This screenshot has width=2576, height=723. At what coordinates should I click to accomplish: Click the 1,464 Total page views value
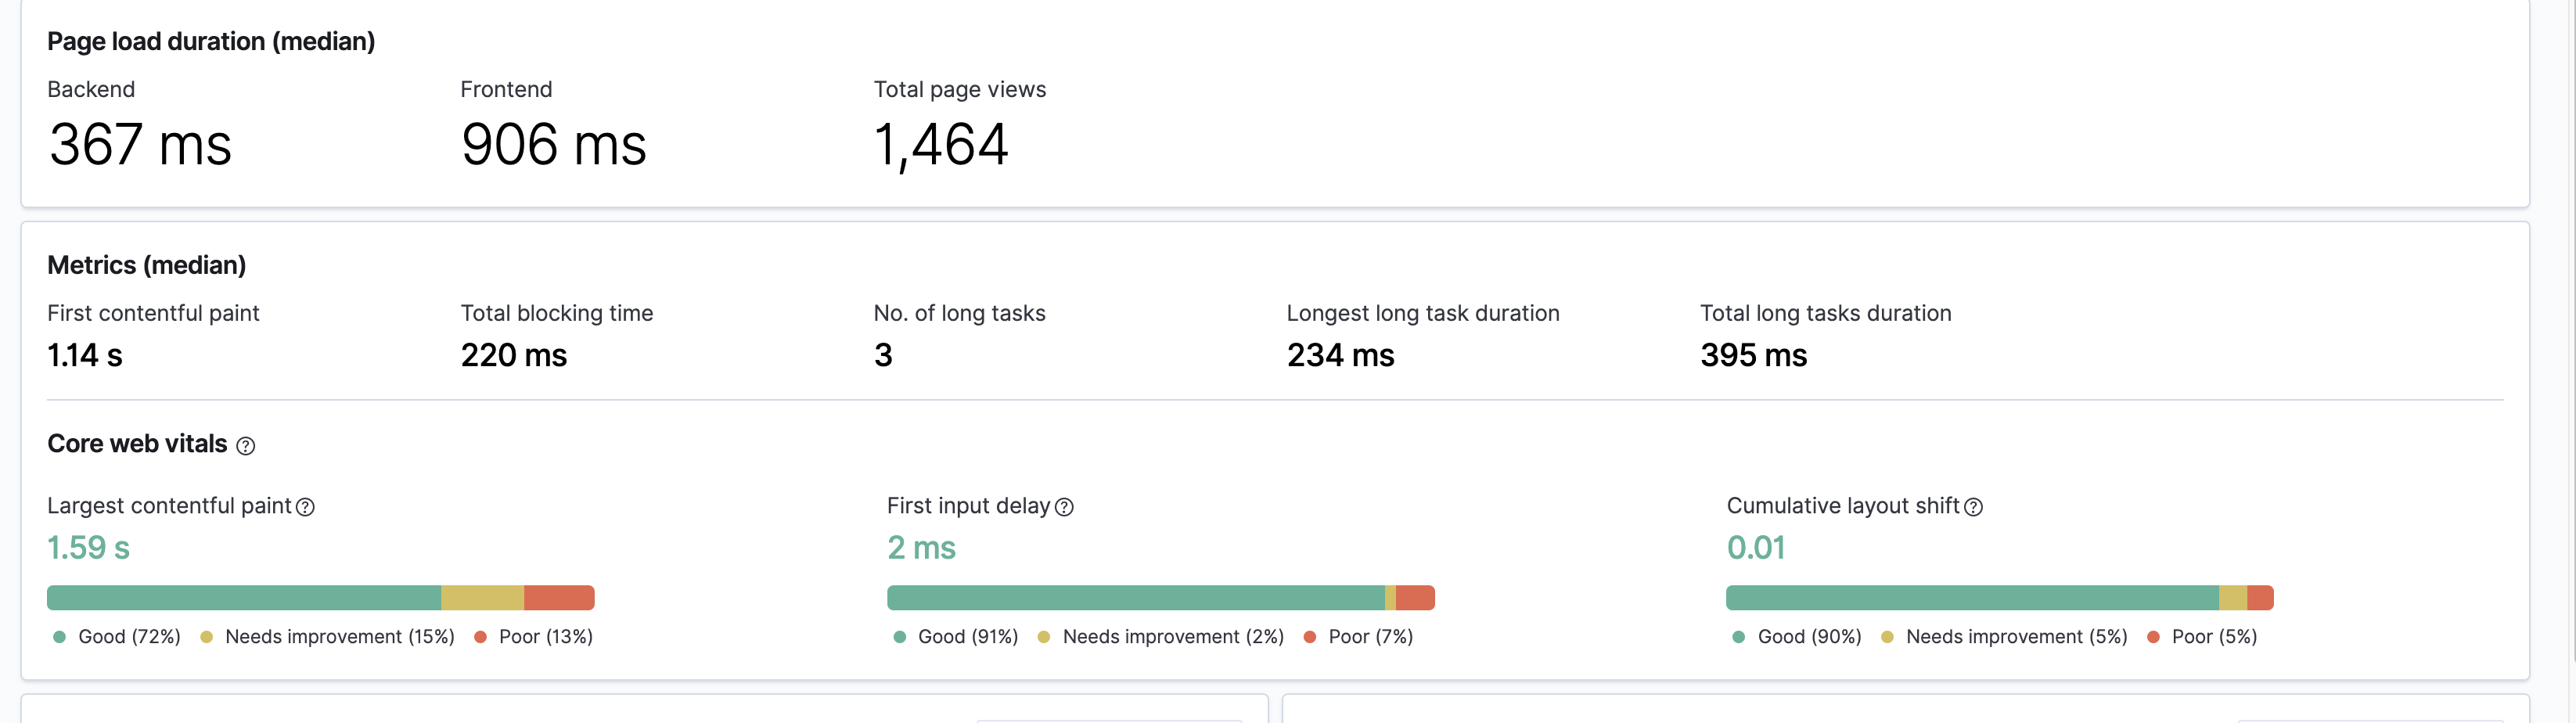point(941,146)
